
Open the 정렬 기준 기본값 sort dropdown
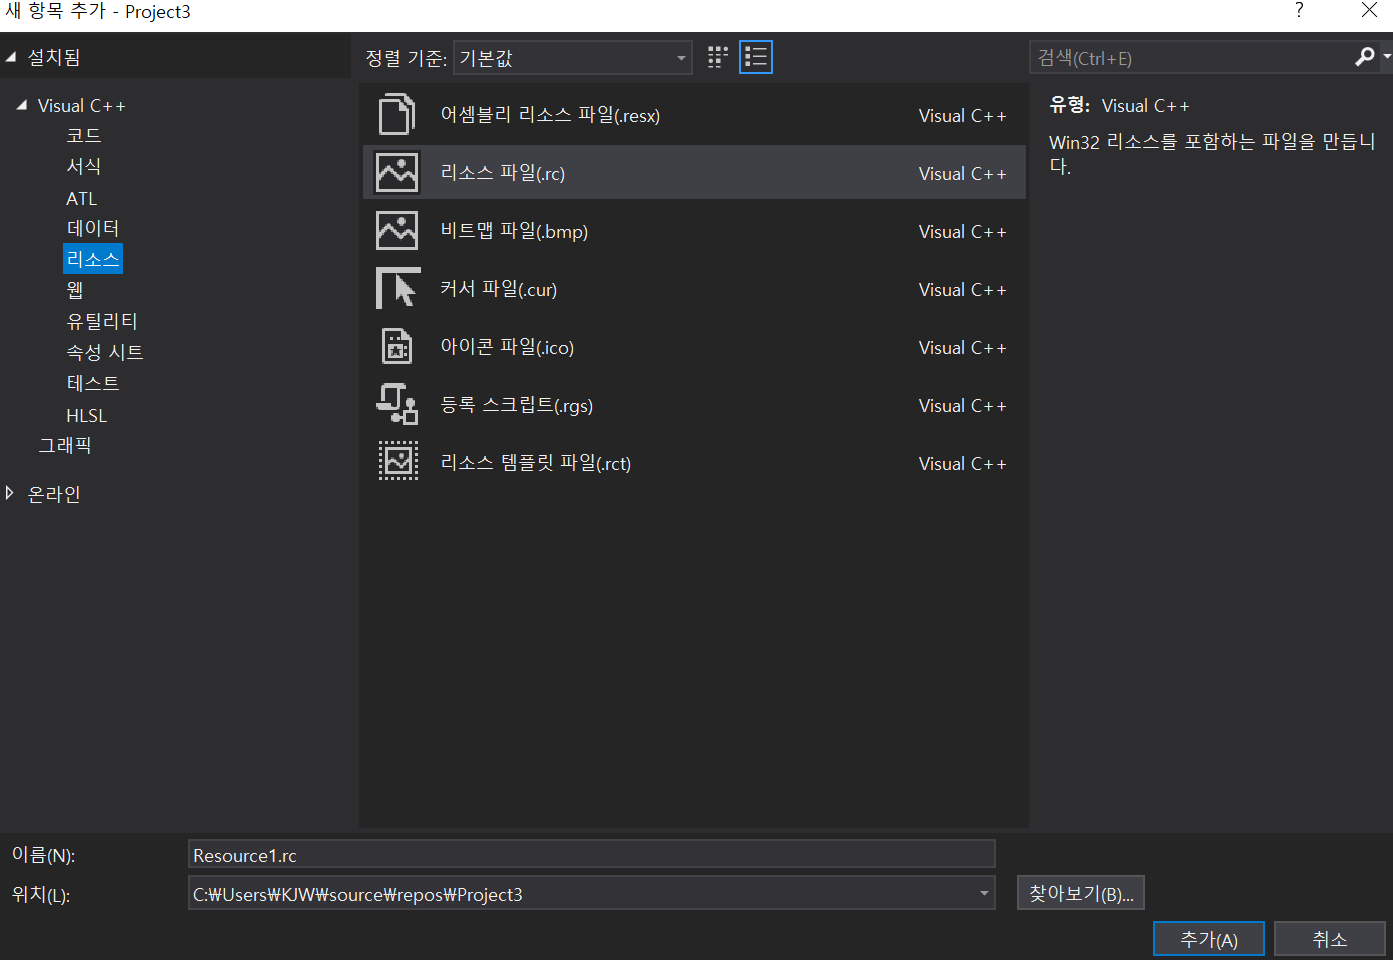coord(572,58)
